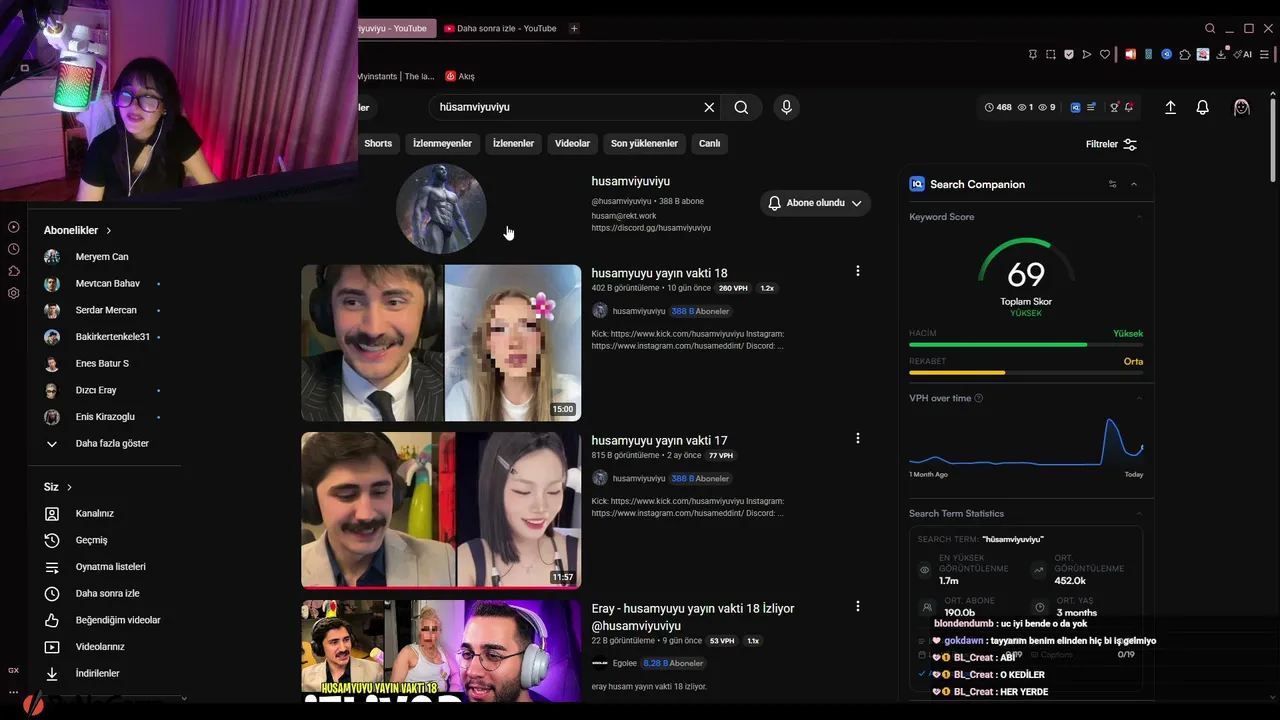
Task: Clear the search box with the X icon
Action: click(709, 107)
